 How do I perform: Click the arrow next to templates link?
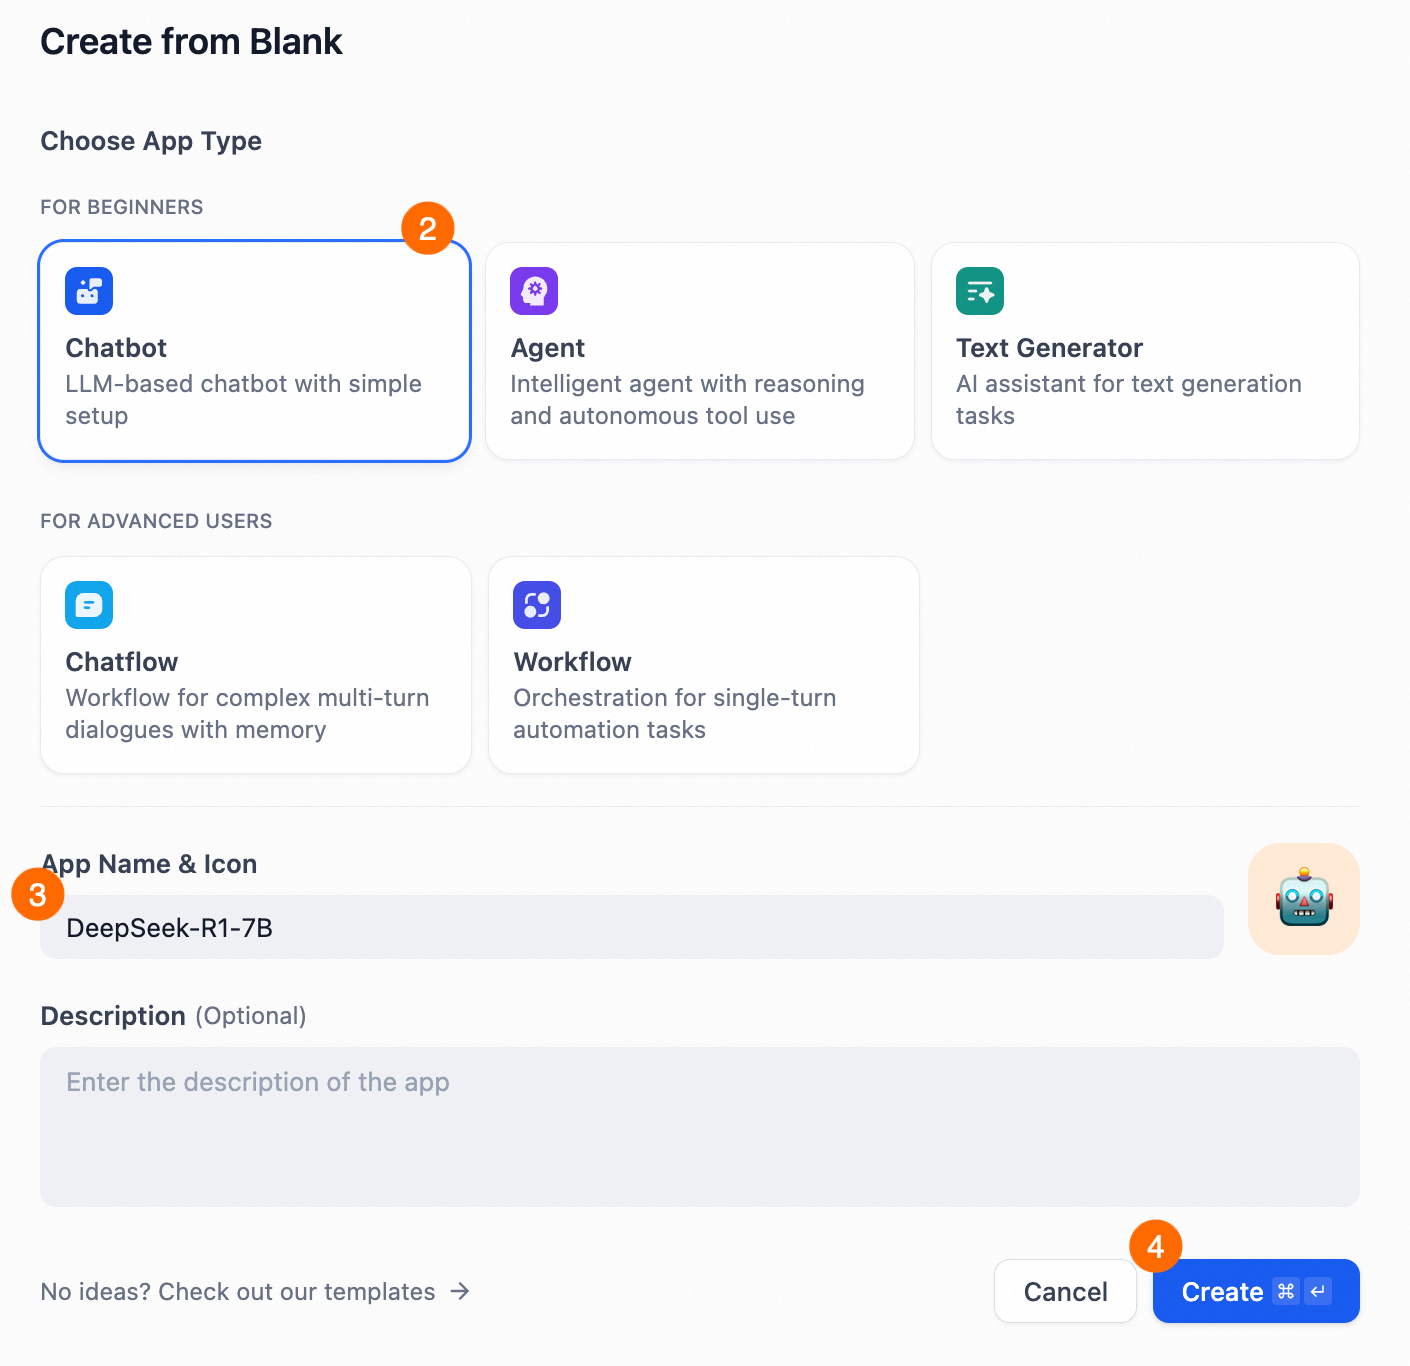tap(460, 1291)
